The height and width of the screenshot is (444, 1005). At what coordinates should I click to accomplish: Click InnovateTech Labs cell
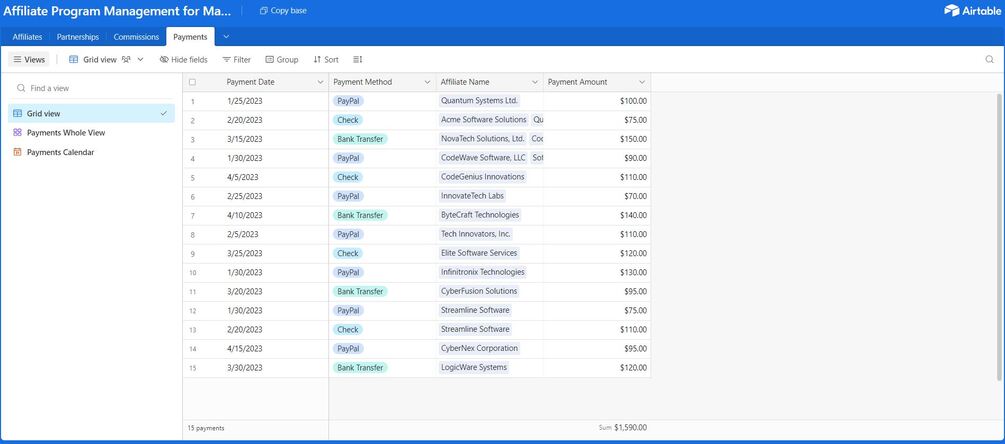472,196
